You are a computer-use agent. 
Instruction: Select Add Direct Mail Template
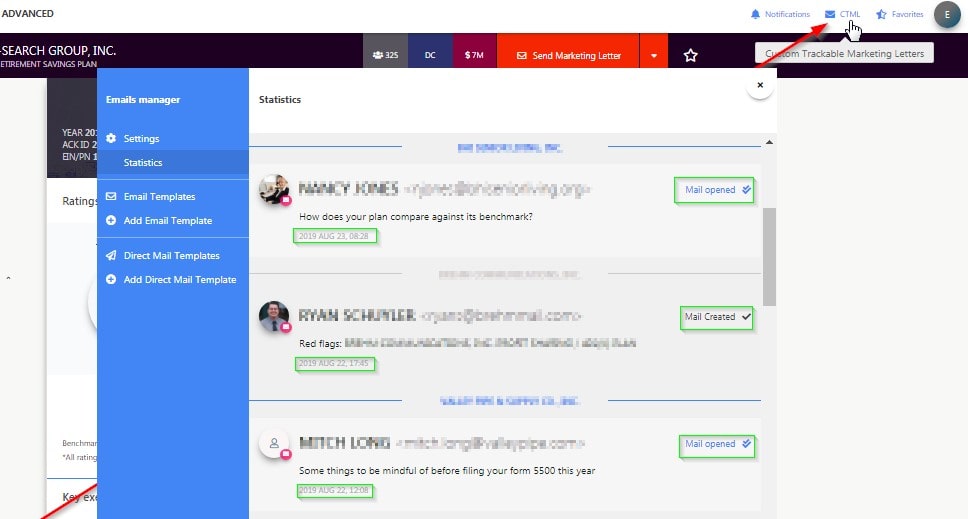pyautogui.click(x=179, y=280)
